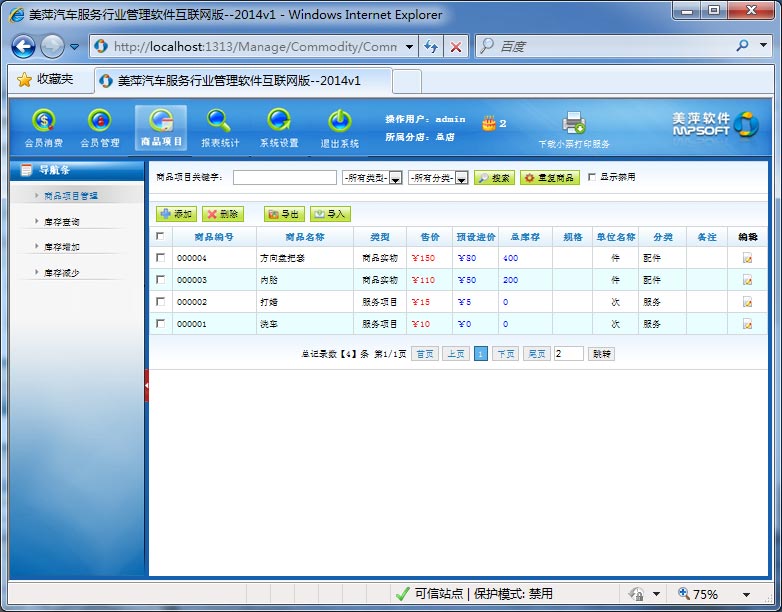This screenshot has width=782, height=612.
Task: Click the edit icon for 洗车 row
Action: (x=747, y=324)
